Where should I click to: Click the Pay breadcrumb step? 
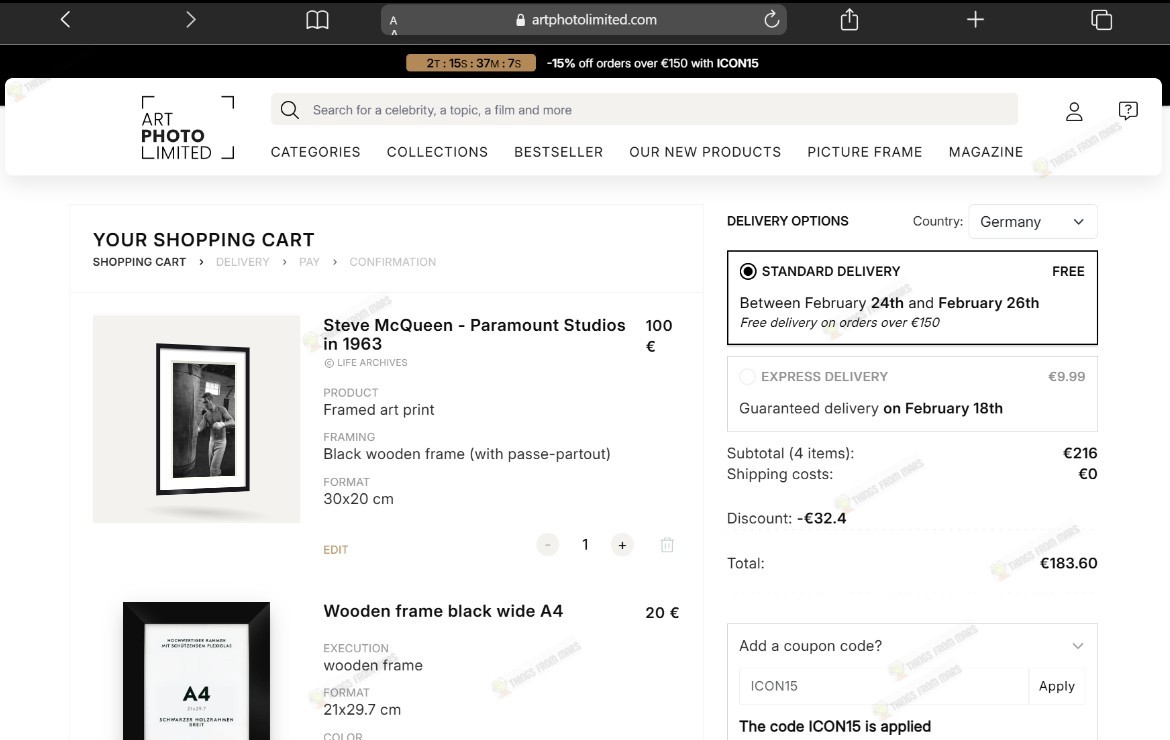309,262
